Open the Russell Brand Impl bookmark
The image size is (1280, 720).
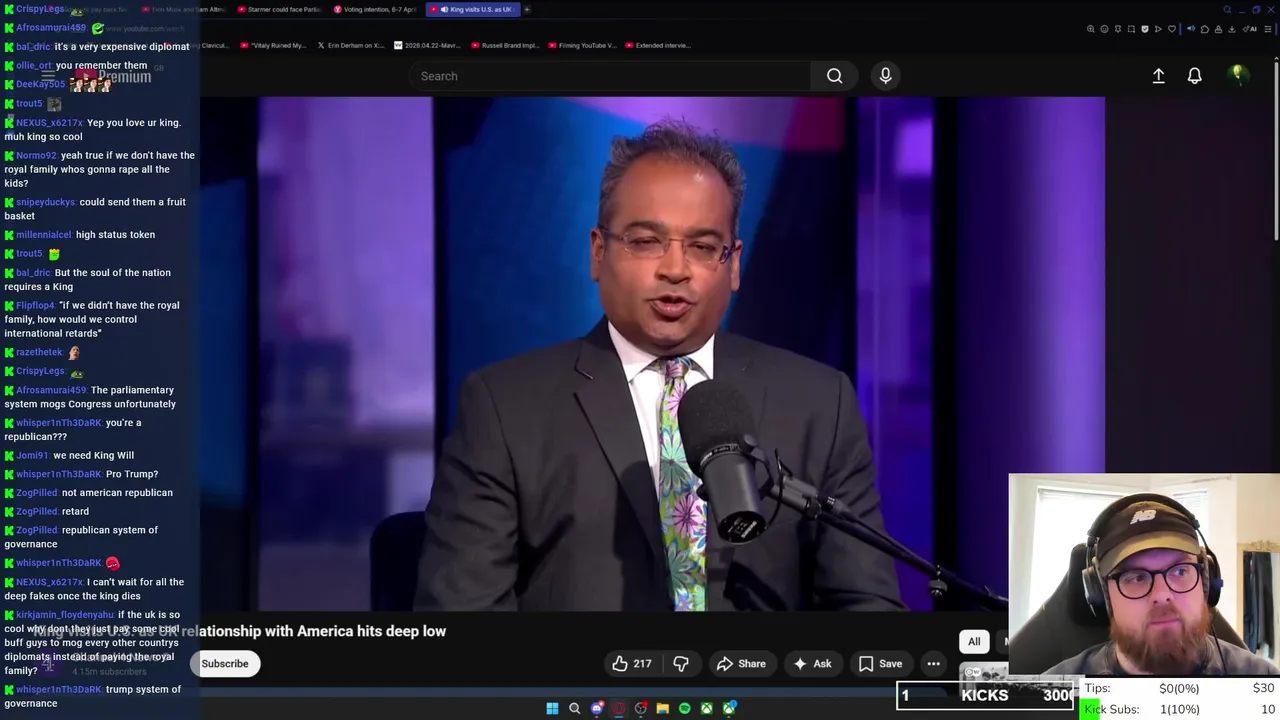click(505, 45)
